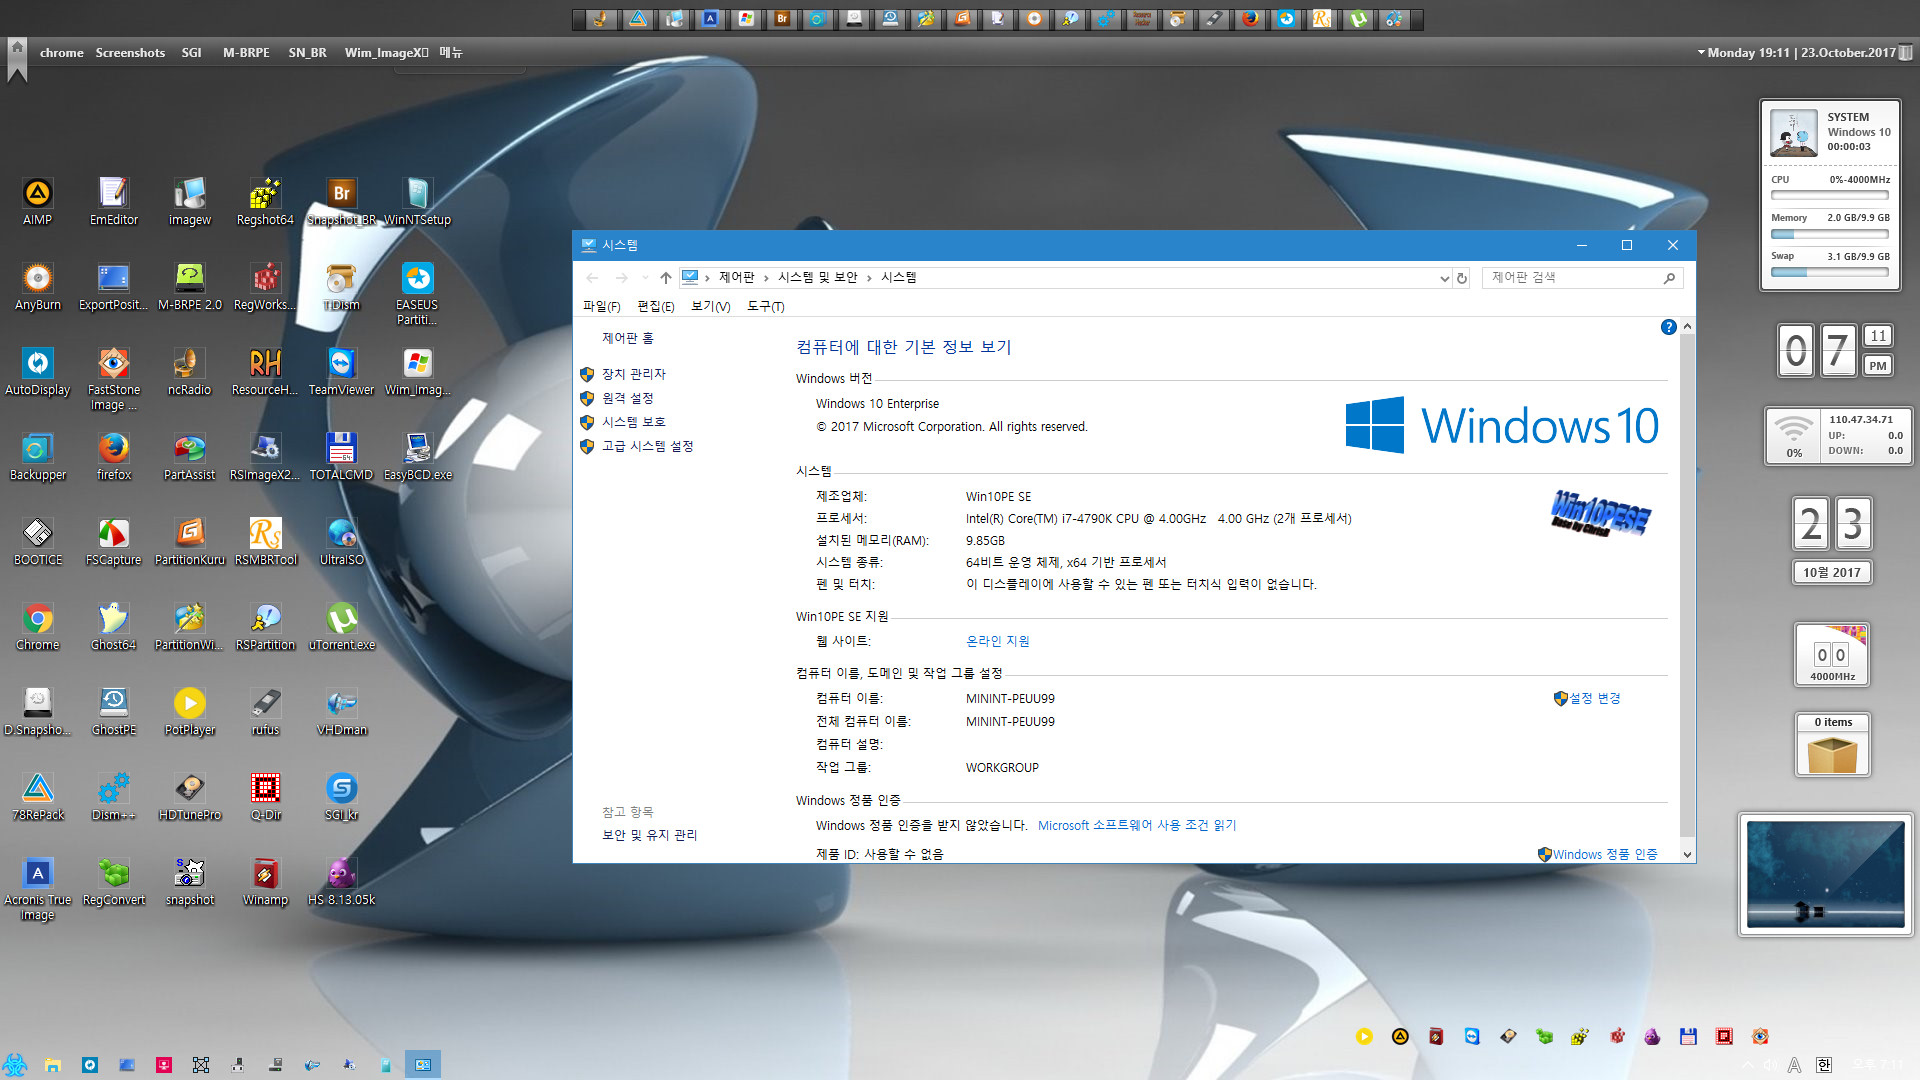Click 설정 변경 link
The height and width of the screenshot is (1080, 1920).
click(1594, 698)
